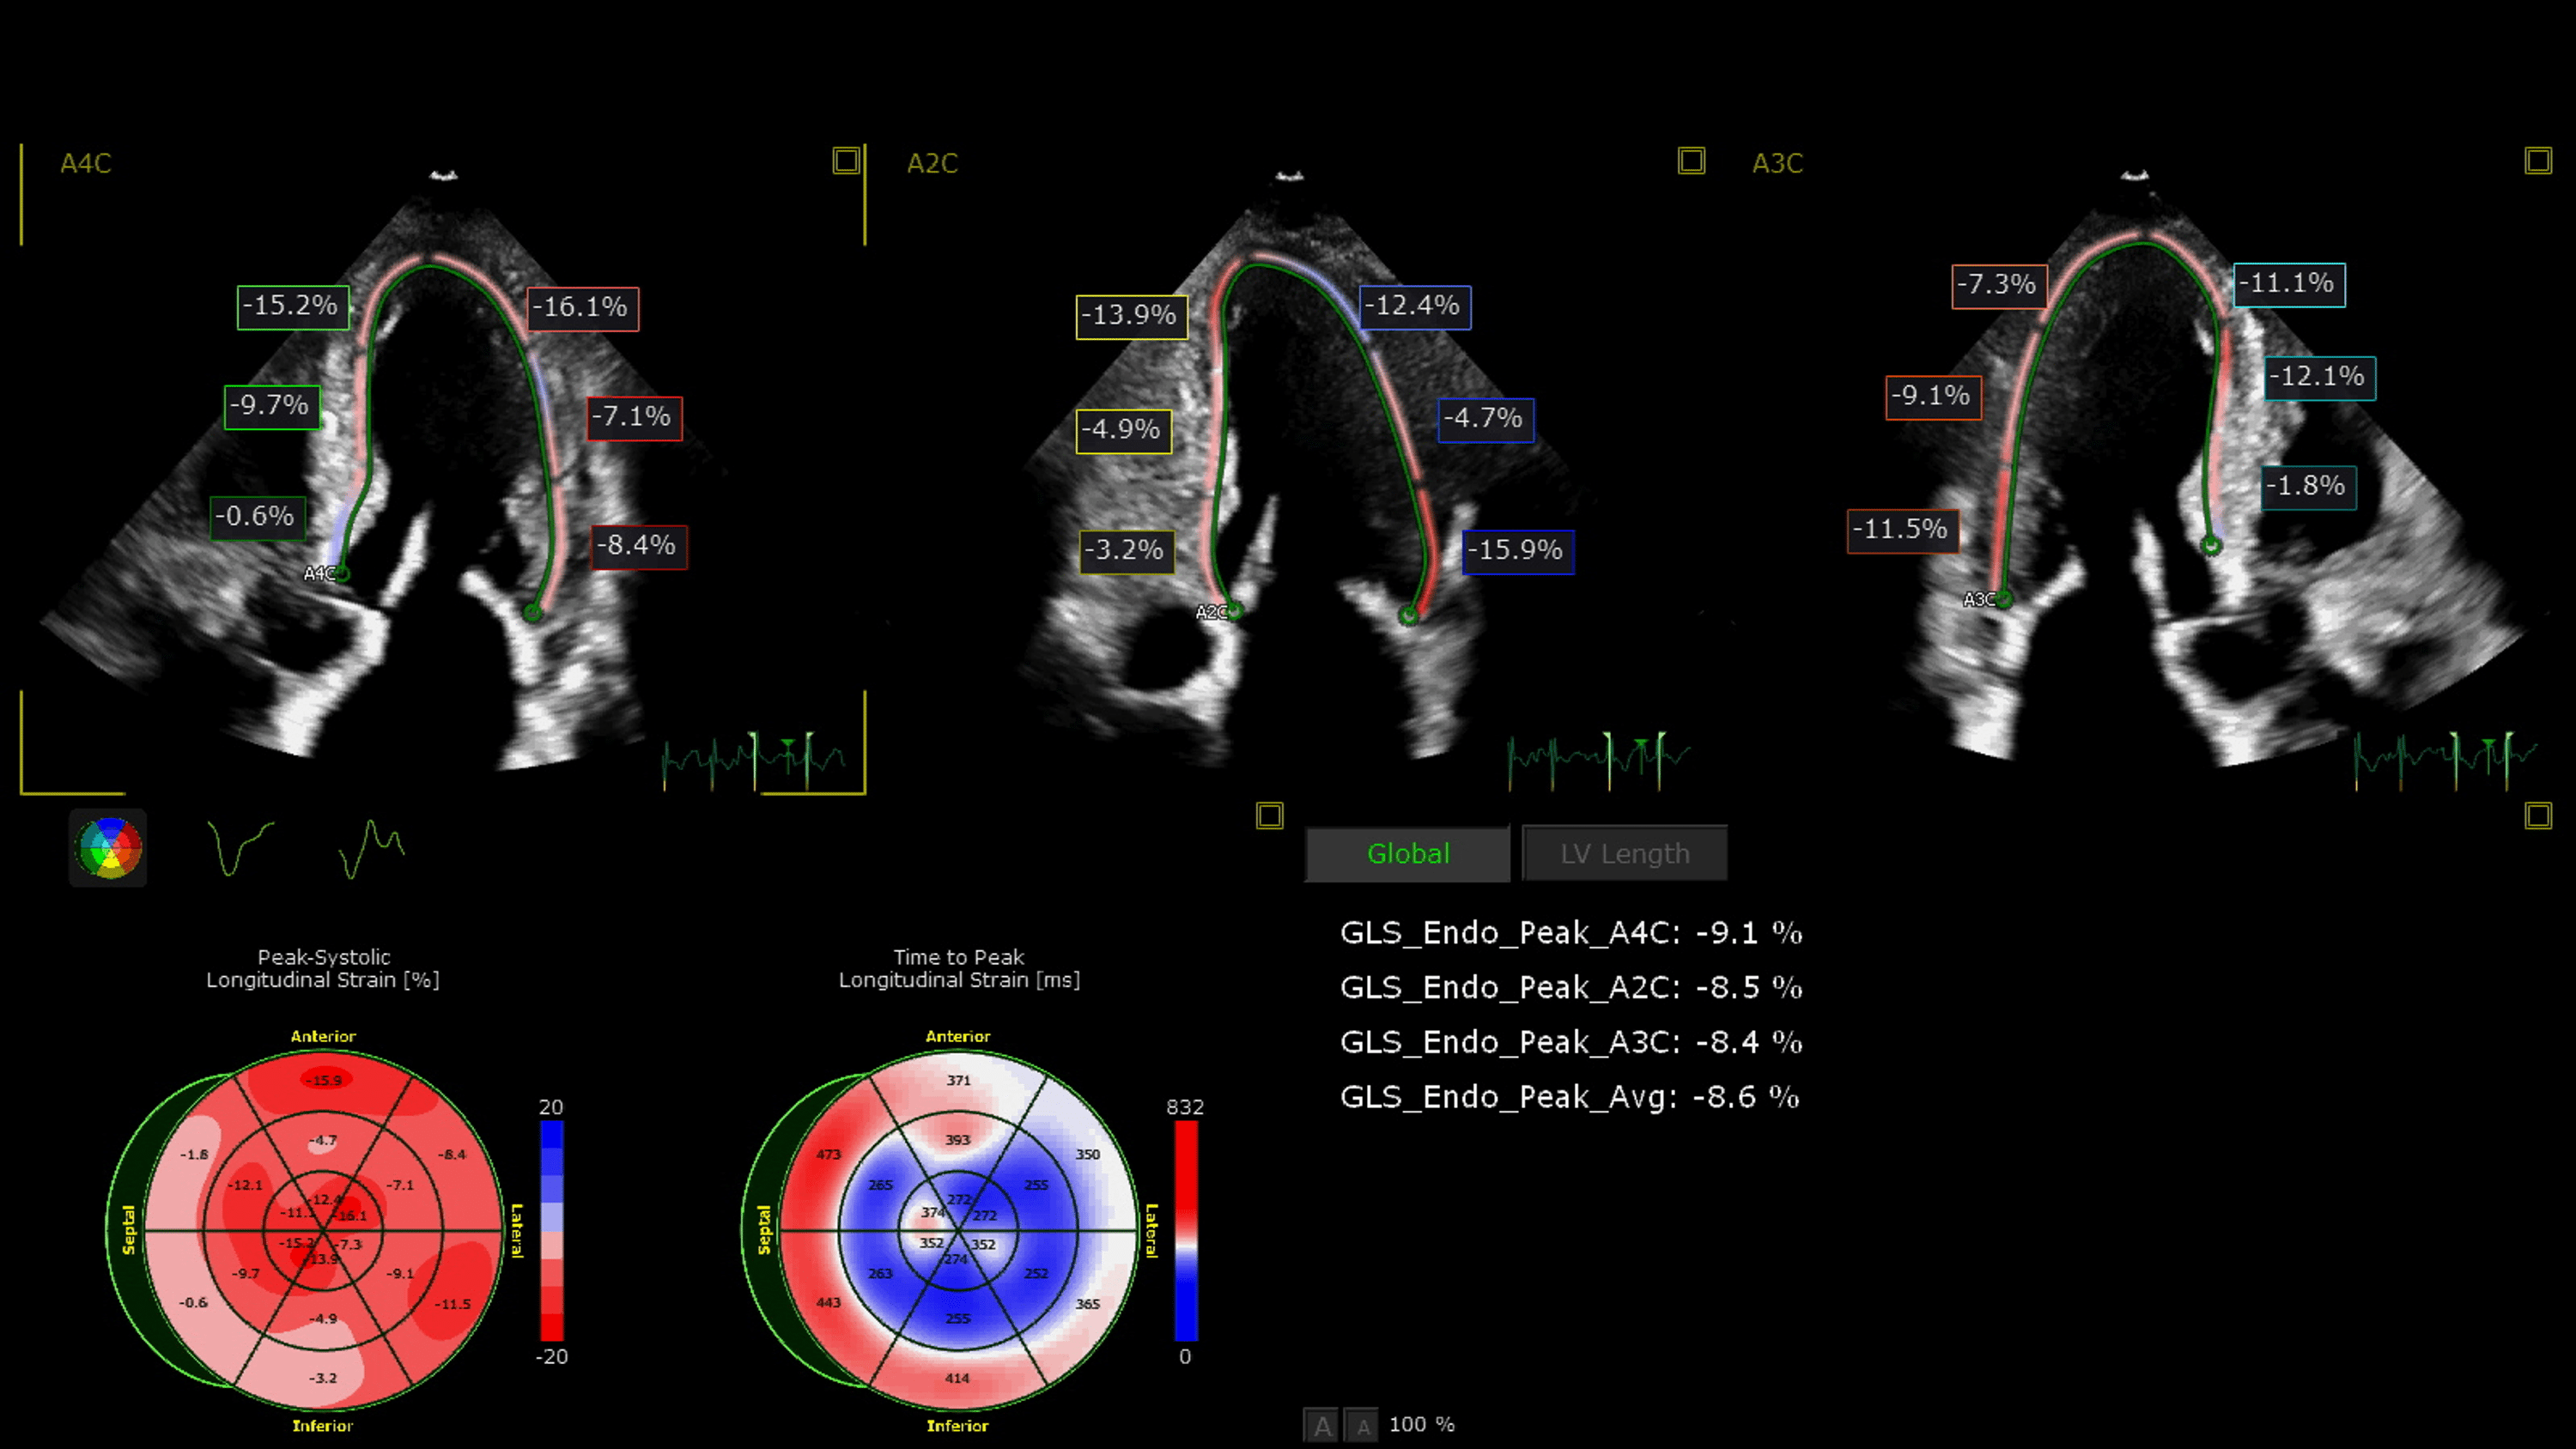This screenshot has height=1449, width=2576.
Task: Select A2C segment label -4.7%
Action: tap(1486, 420)
